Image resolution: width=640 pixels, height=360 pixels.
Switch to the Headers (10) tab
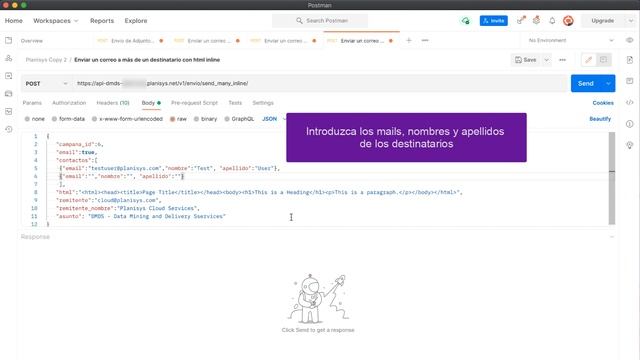(113, 103)
